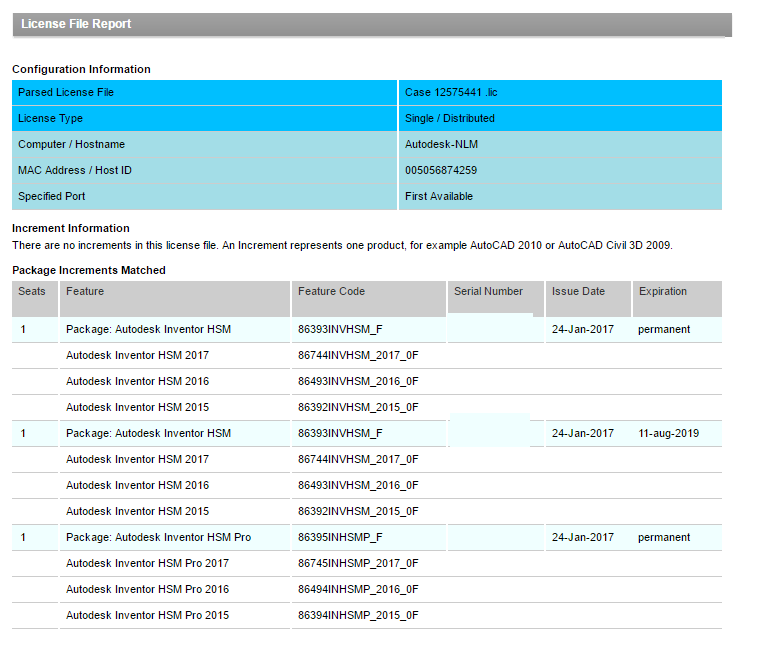The height and width of the screenshot is (664, 764).
Task: Select the Case 12575441 .lic file value
Action: pos(451,92)
